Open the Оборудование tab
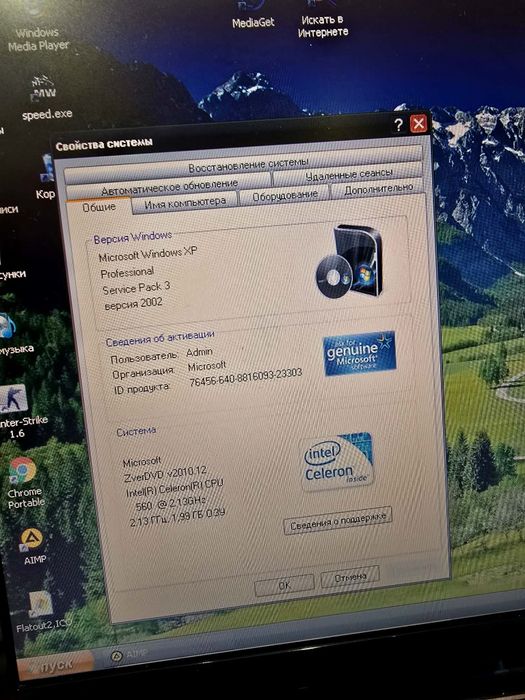525x700 pixels. pos(285,195)
